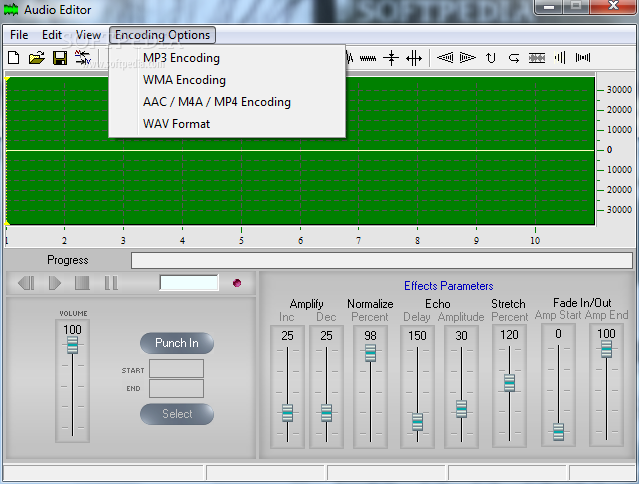This screenshot has width=639, height=484.
Task: Click the START time input field
Action: [176, 368]
